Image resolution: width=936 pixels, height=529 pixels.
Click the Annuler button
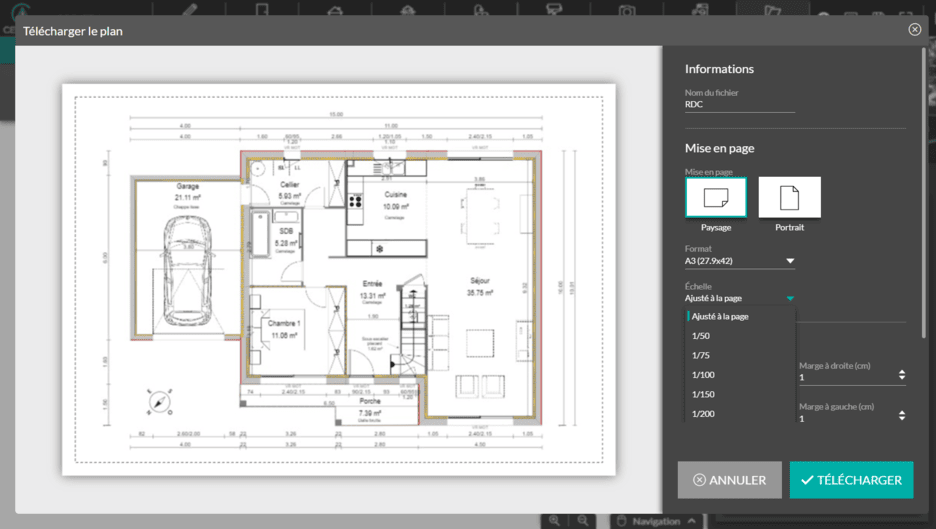pos(729,480)
